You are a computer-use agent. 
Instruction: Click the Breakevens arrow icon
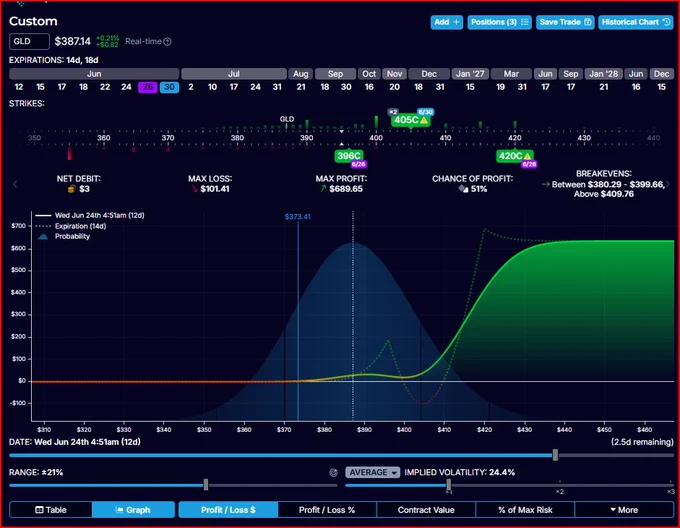tap(546, 185)
